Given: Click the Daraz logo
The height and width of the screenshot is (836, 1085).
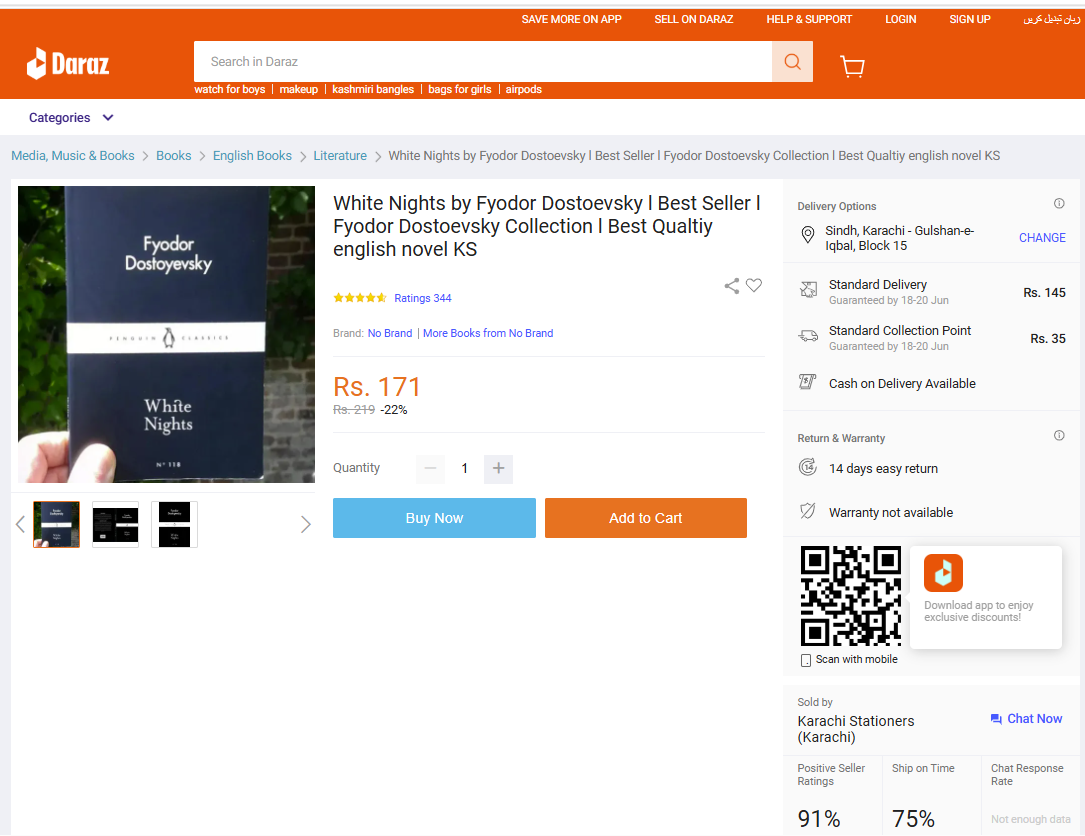Looking at the screenshot, I should (x=68, y=64).
